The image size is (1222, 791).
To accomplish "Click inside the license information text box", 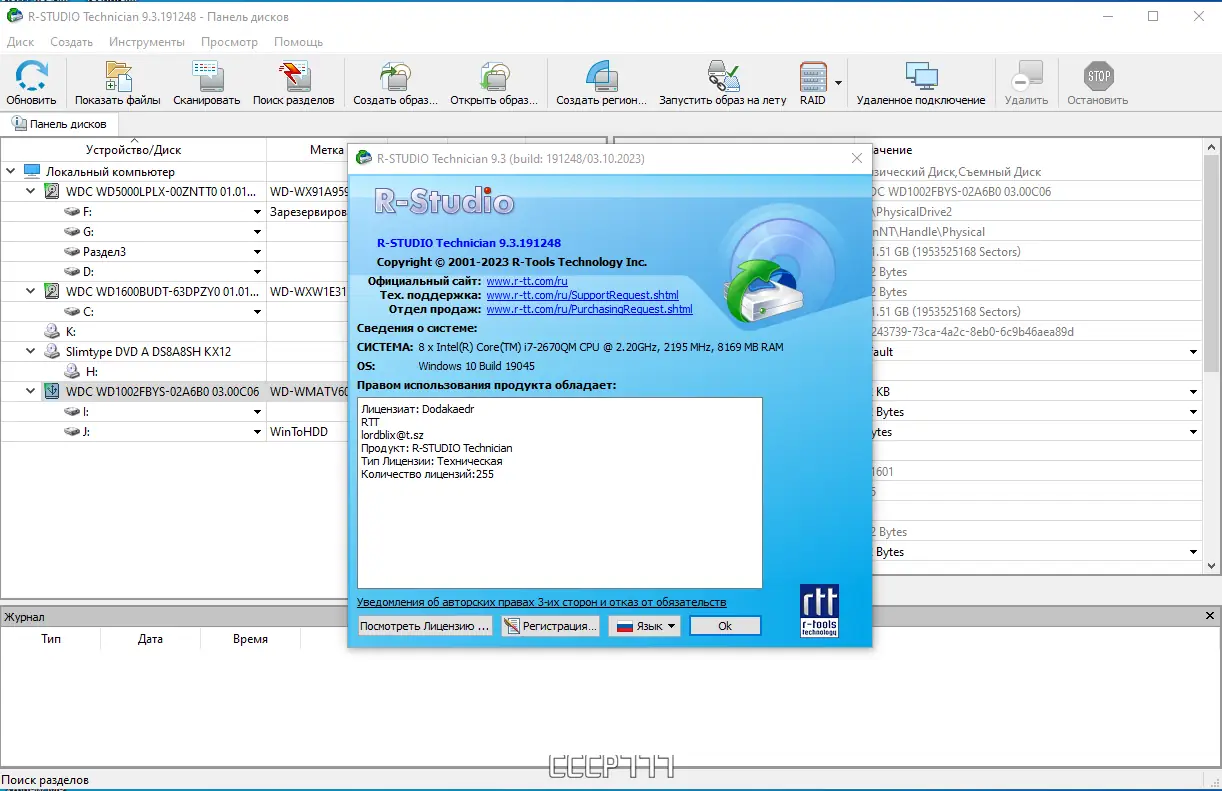I will 560,493.
